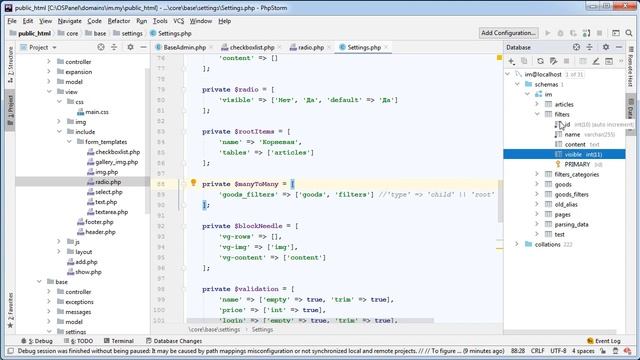Screen dimensions: 640x360
Task: Click the Stop square icon in top toolbar
Action: [599, 33]
